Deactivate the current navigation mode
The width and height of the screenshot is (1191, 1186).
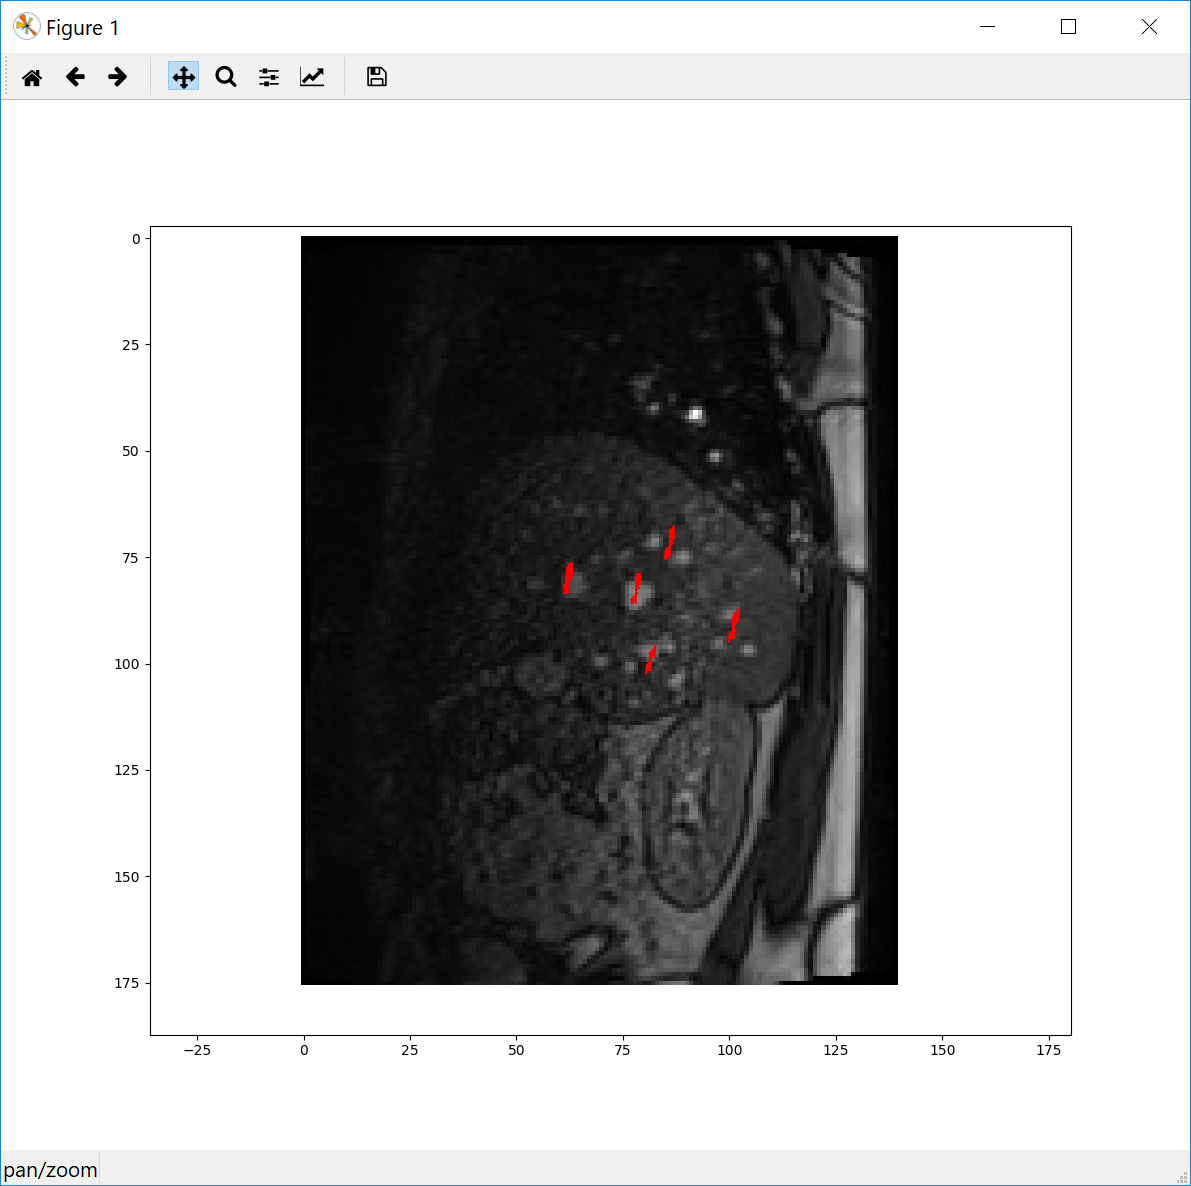click(x=183, y=76)
